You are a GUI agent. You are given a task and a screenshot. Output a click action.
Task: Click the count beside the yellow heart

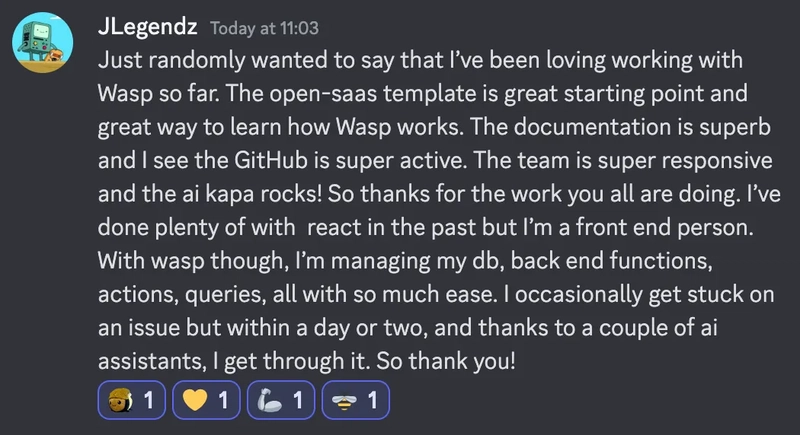(223, 400)
